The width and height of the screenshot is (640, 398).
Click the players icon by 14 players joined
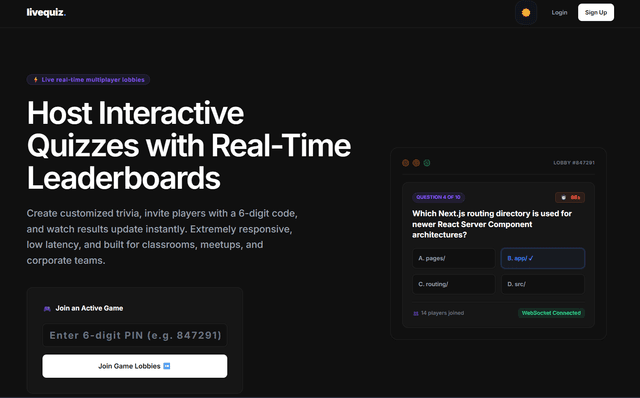[x=416, y=314]
